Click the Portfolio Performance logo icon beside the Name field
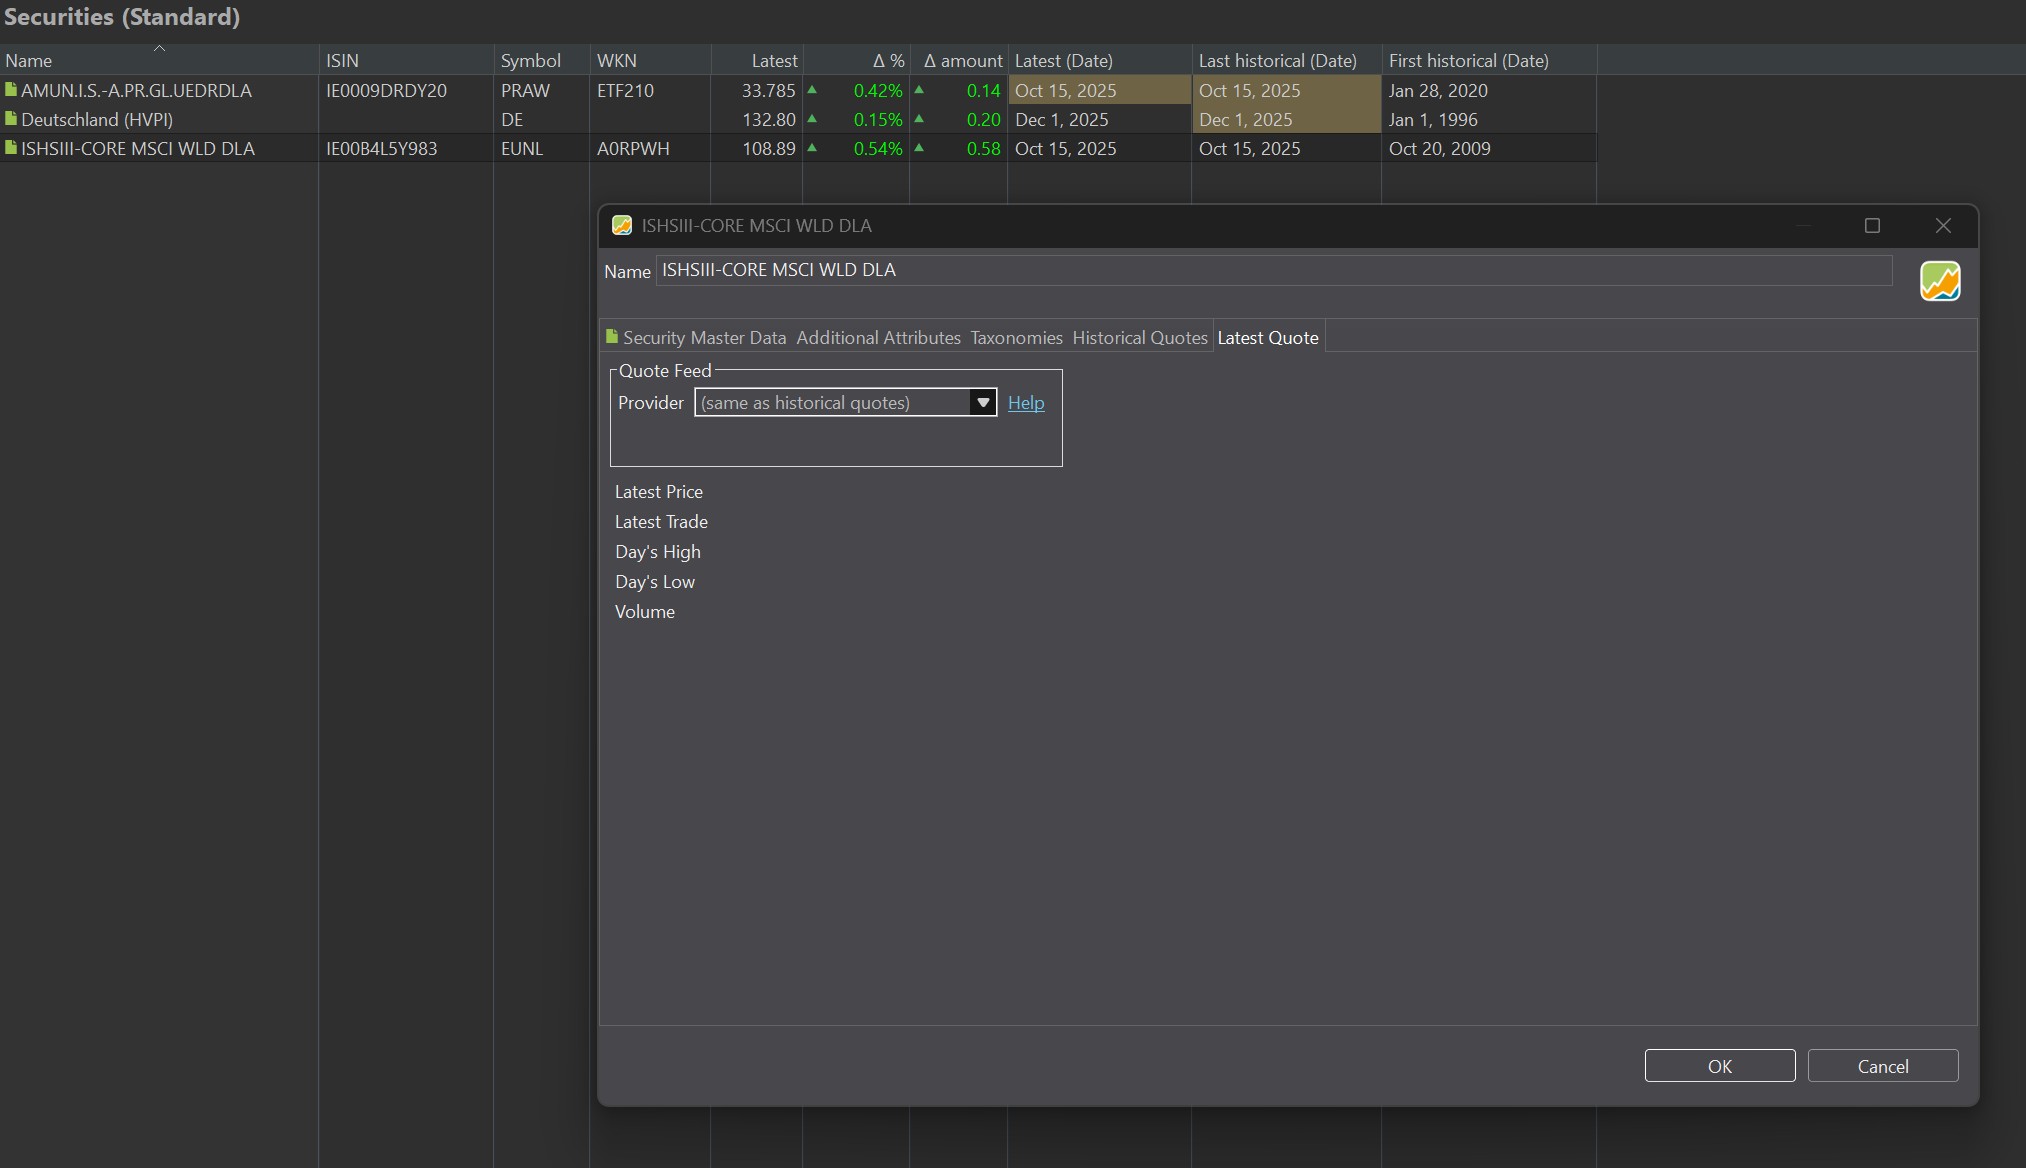2026x1168 pixels. point(1939,281)
